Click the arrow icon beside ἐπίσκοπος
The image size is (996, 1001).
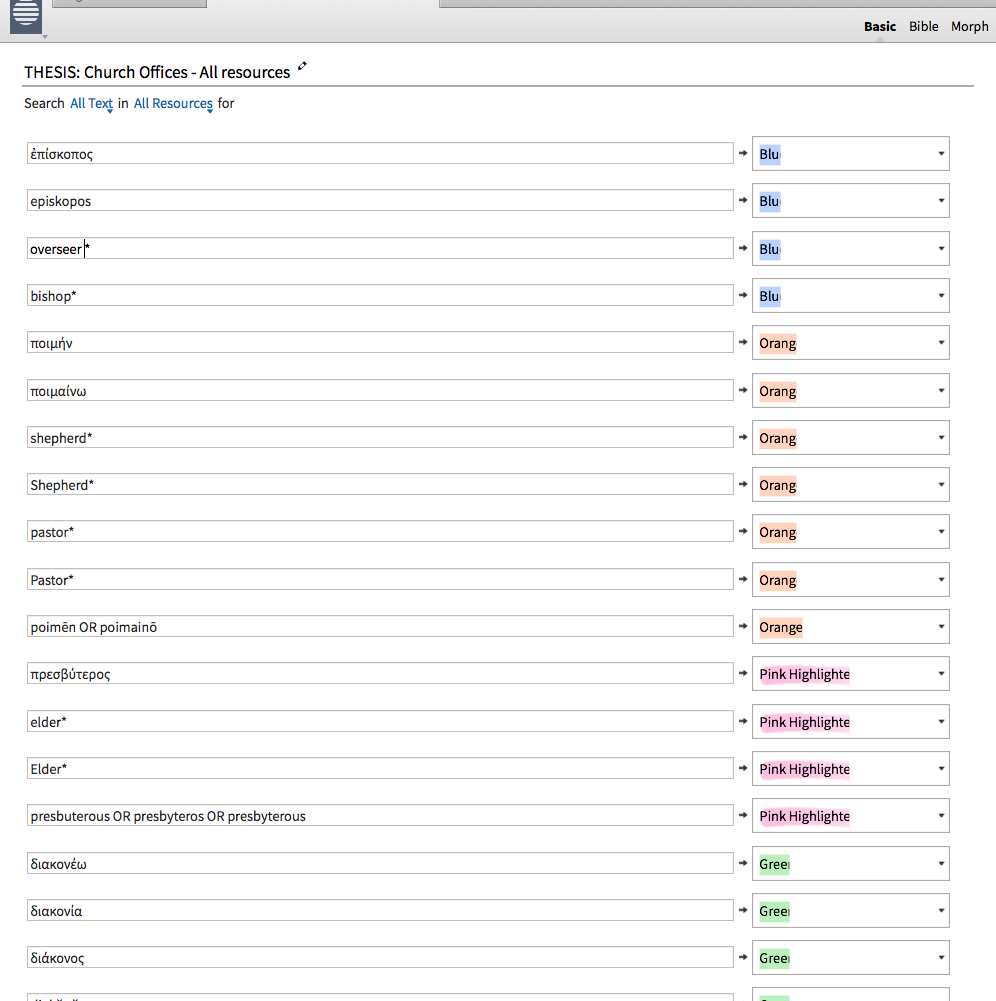pyautogui.click(x=742, y=153)
